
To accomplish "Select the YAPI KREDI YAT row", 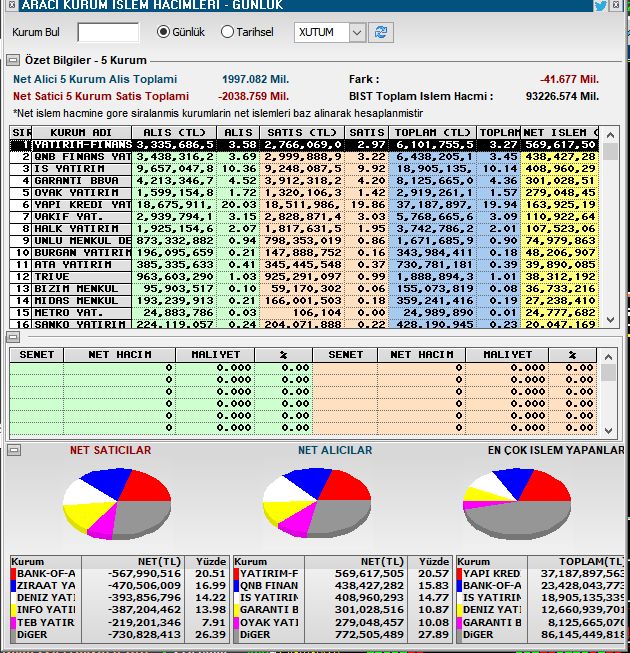I will (x=304, y=204).
